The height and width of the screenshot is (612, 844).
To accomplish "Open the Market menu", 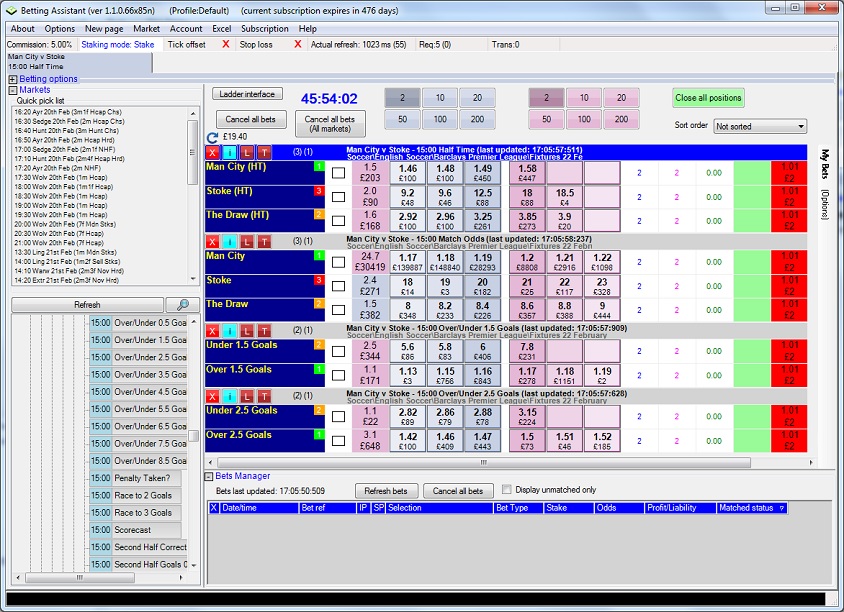I will pyautogui.click(x=146, y=29).
